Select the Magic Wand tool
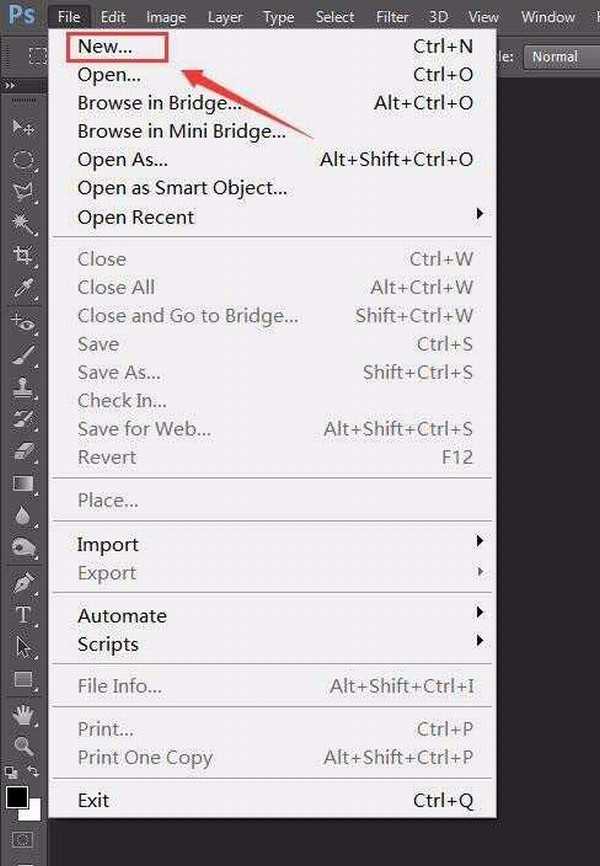 pyautogui.click(x=22, y=223)
